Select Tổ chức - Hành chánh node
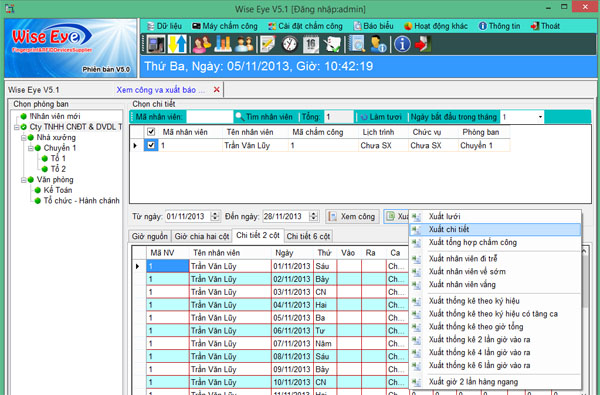600x395 pixels. 82,201
